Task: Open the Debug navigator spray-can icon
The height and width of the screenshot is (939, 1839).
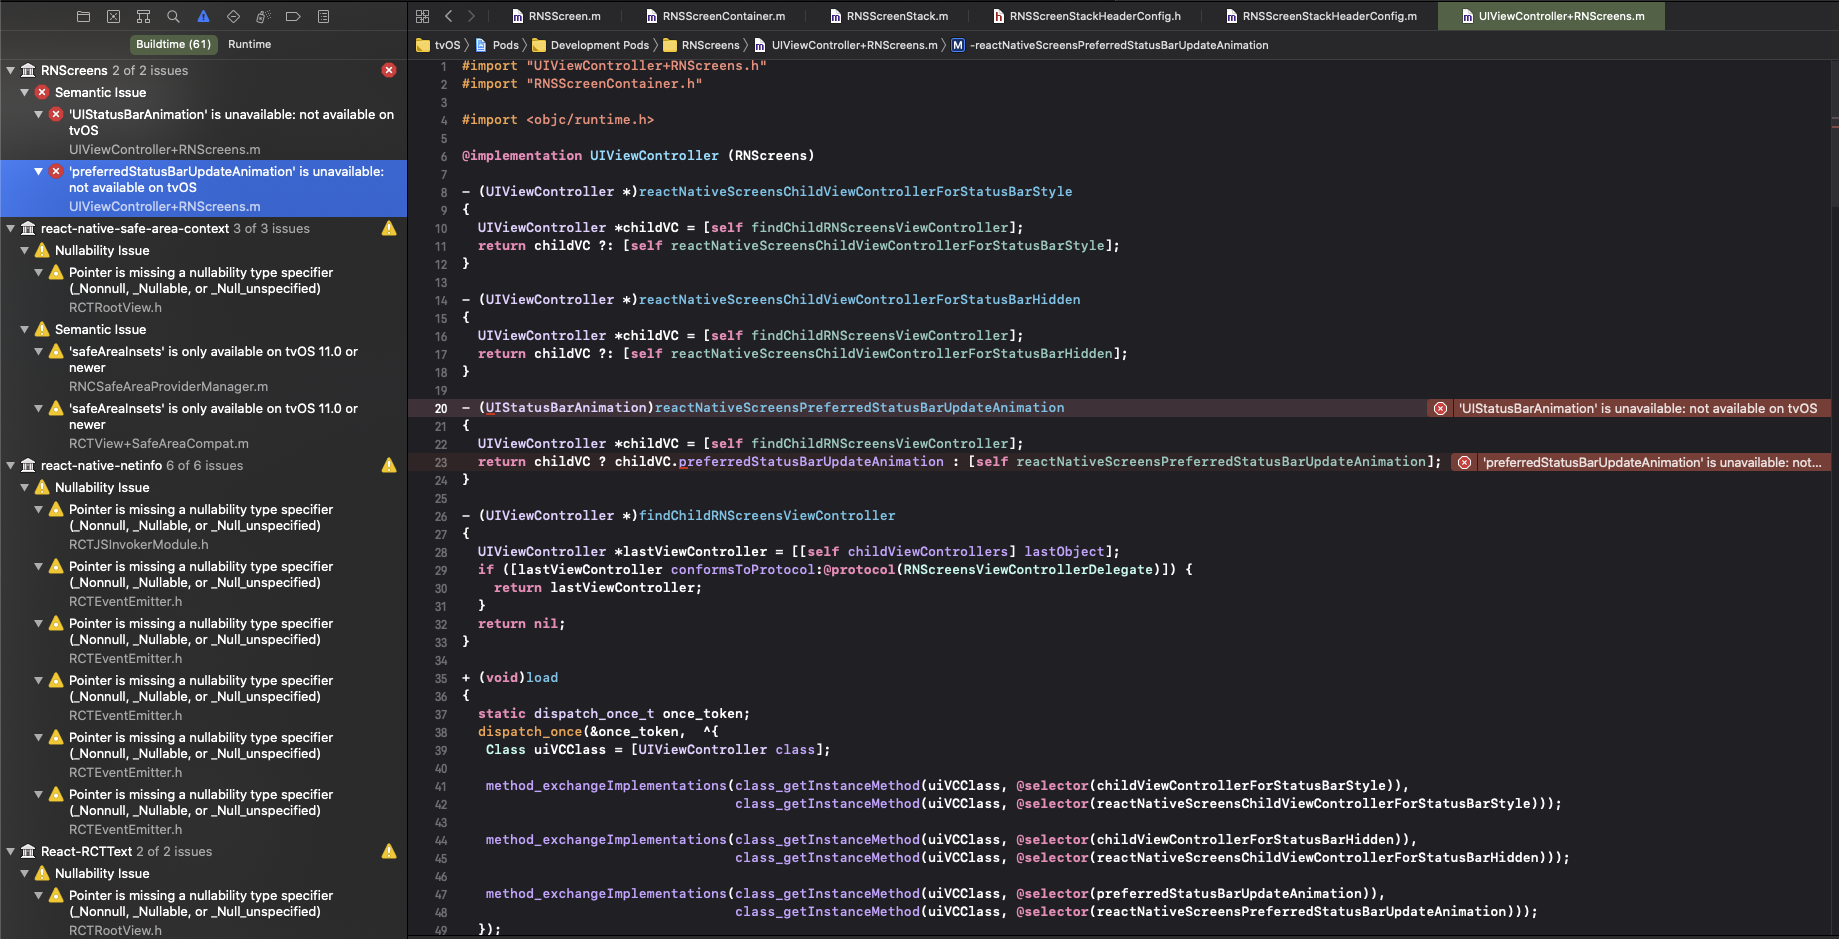Action: point(264,16)
